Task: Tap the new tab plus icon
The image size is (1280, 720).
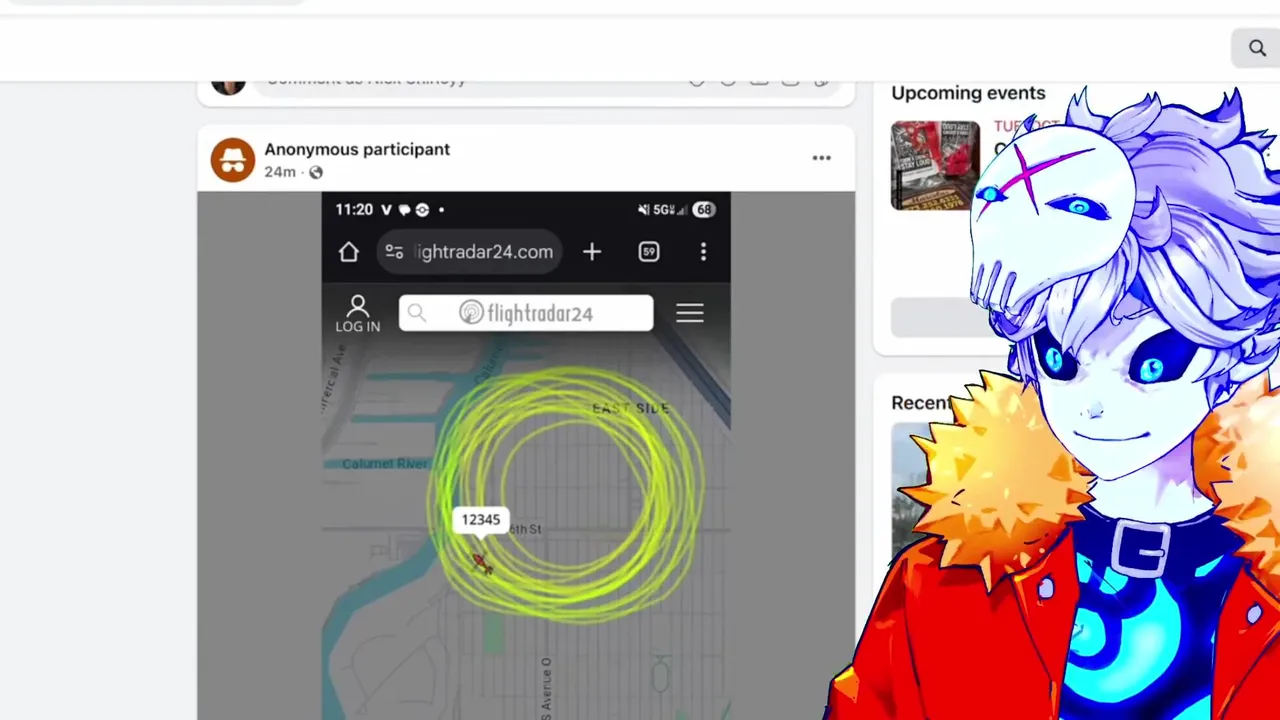Action: point(592,252)
